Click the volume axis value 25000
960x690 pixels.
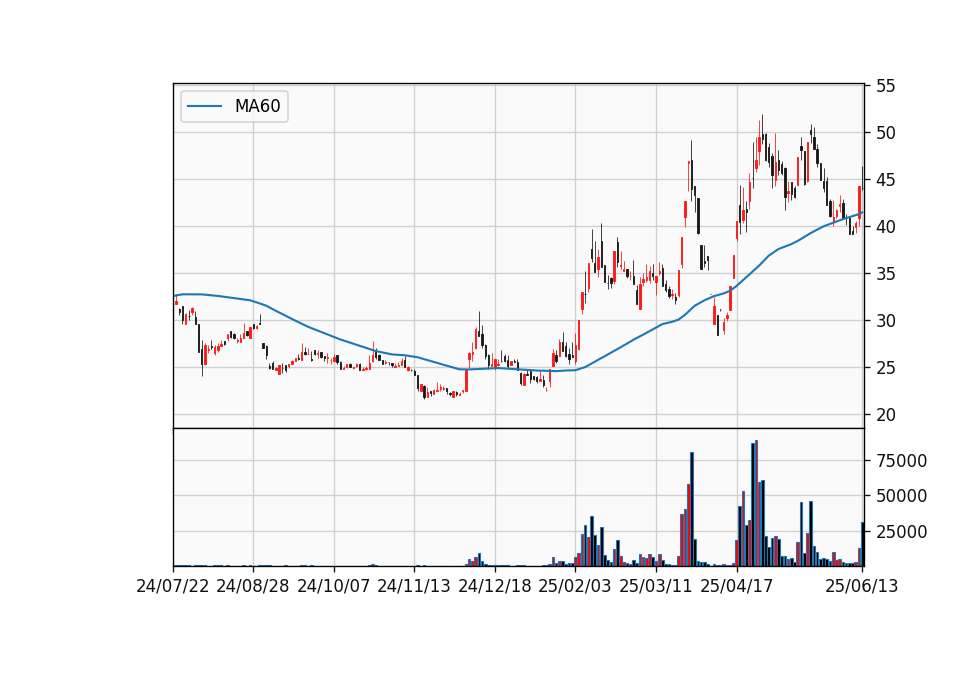coord(901,532)
